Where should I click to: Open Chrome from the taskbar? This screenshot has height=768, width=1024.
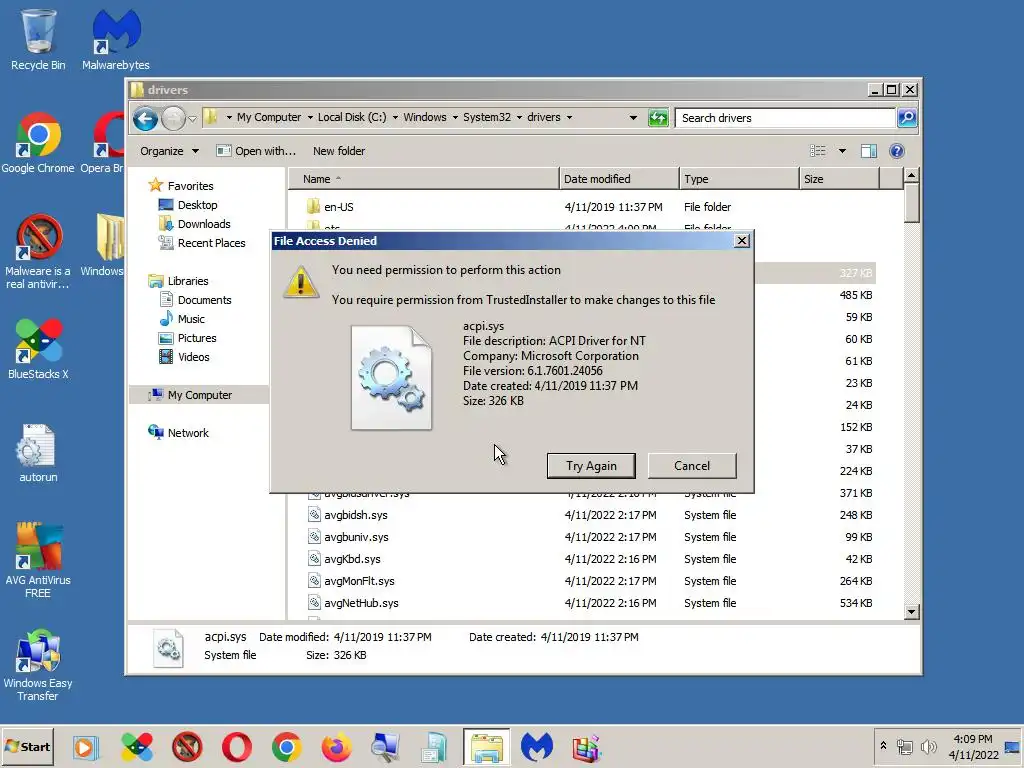pyautogui.click(x=287, y=747)
